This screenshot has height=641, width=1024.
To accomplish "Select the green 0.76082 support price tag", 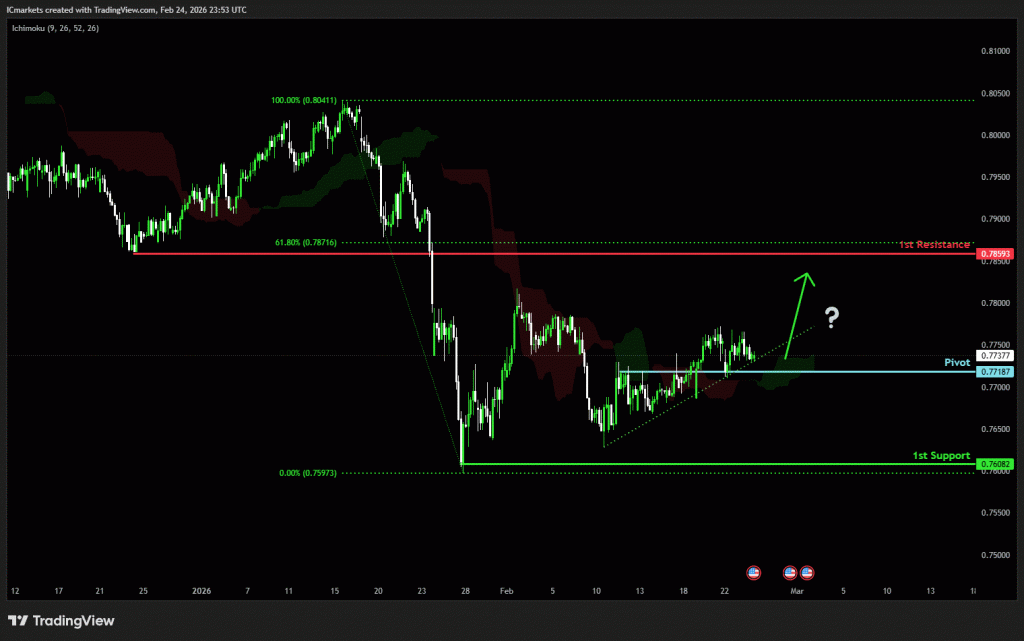I will (x=996, y=464).
